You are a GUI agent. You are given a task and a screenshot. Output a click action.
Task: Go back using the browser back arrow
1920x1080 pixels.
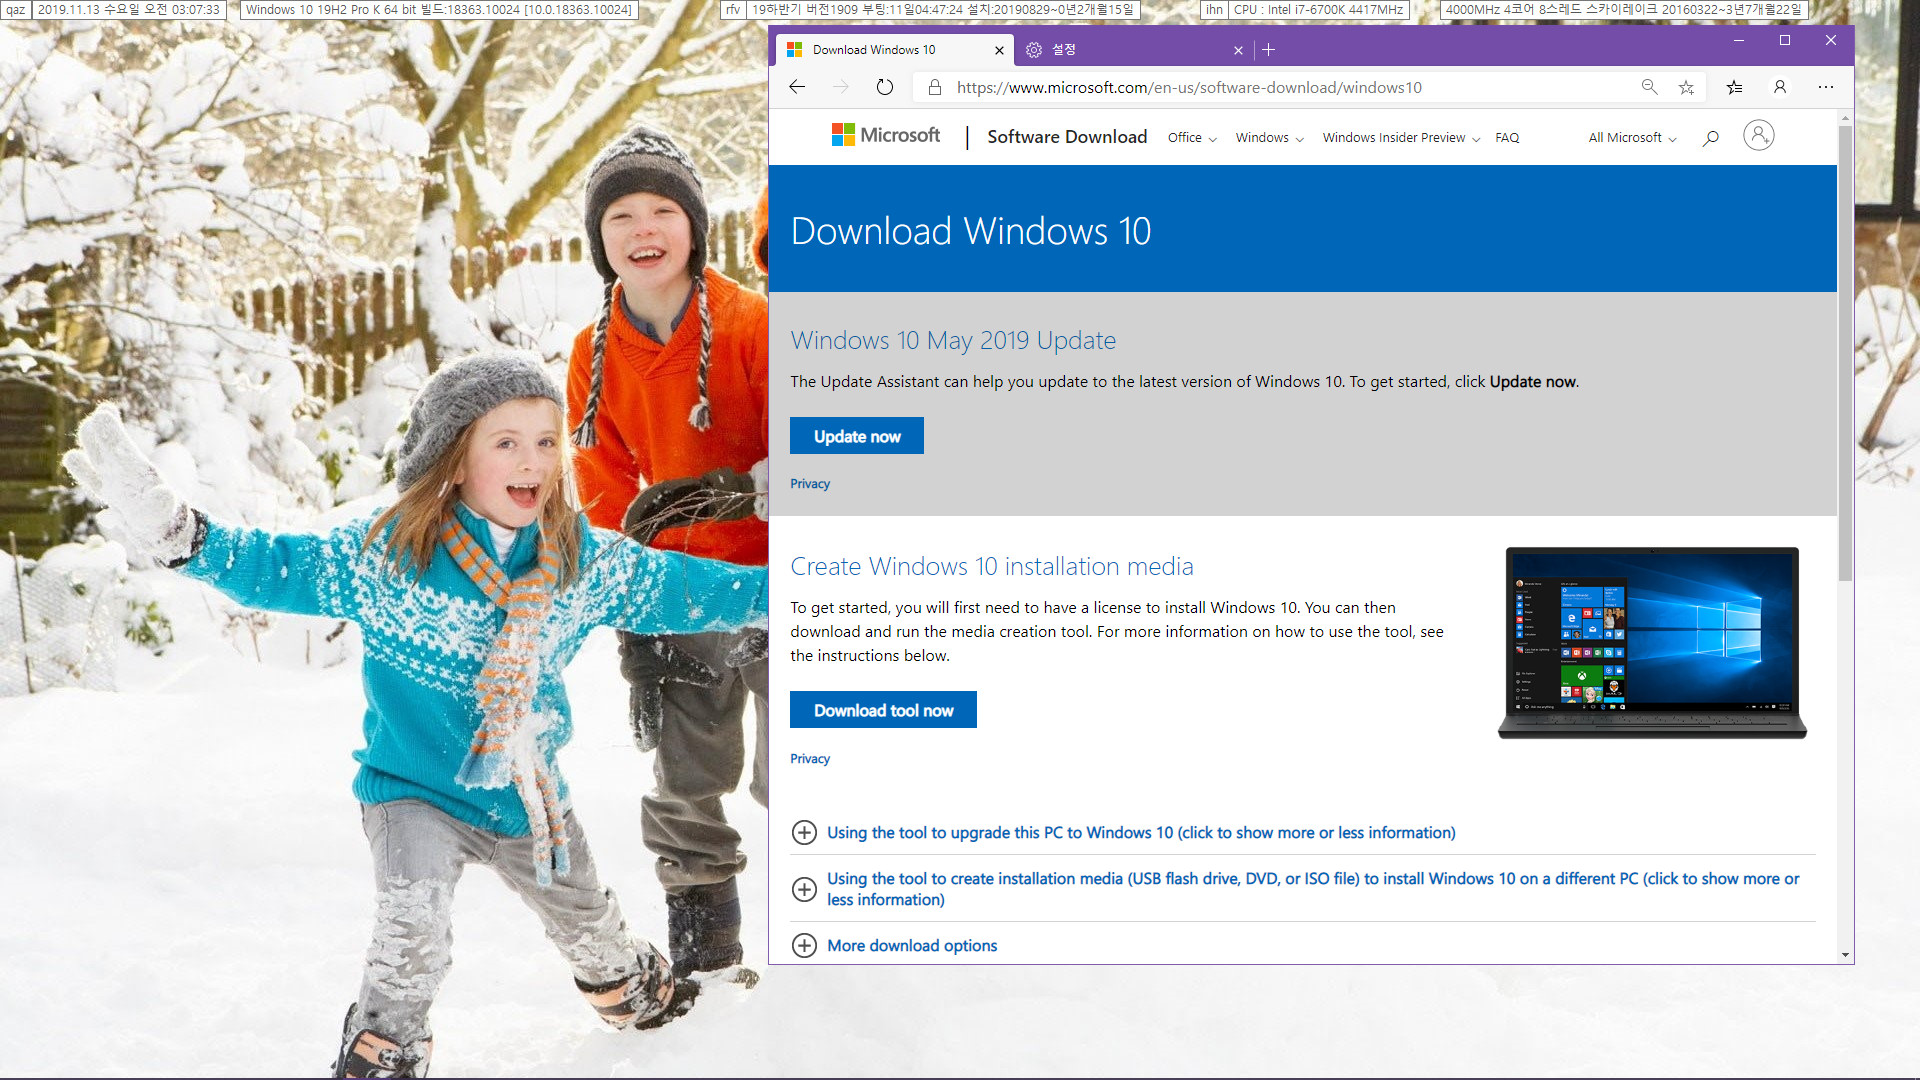click(x=797, y=87)
